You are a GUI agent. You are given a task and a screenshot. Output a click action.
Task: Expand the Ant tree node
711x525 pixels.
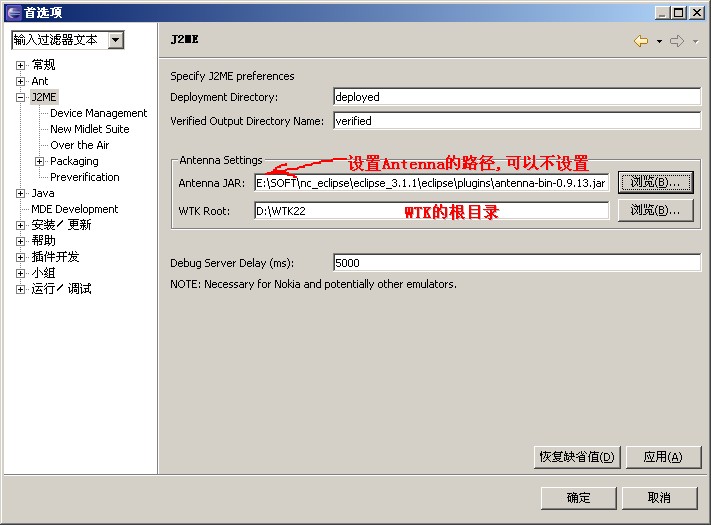pyautogui.click(x=20, y=82)
